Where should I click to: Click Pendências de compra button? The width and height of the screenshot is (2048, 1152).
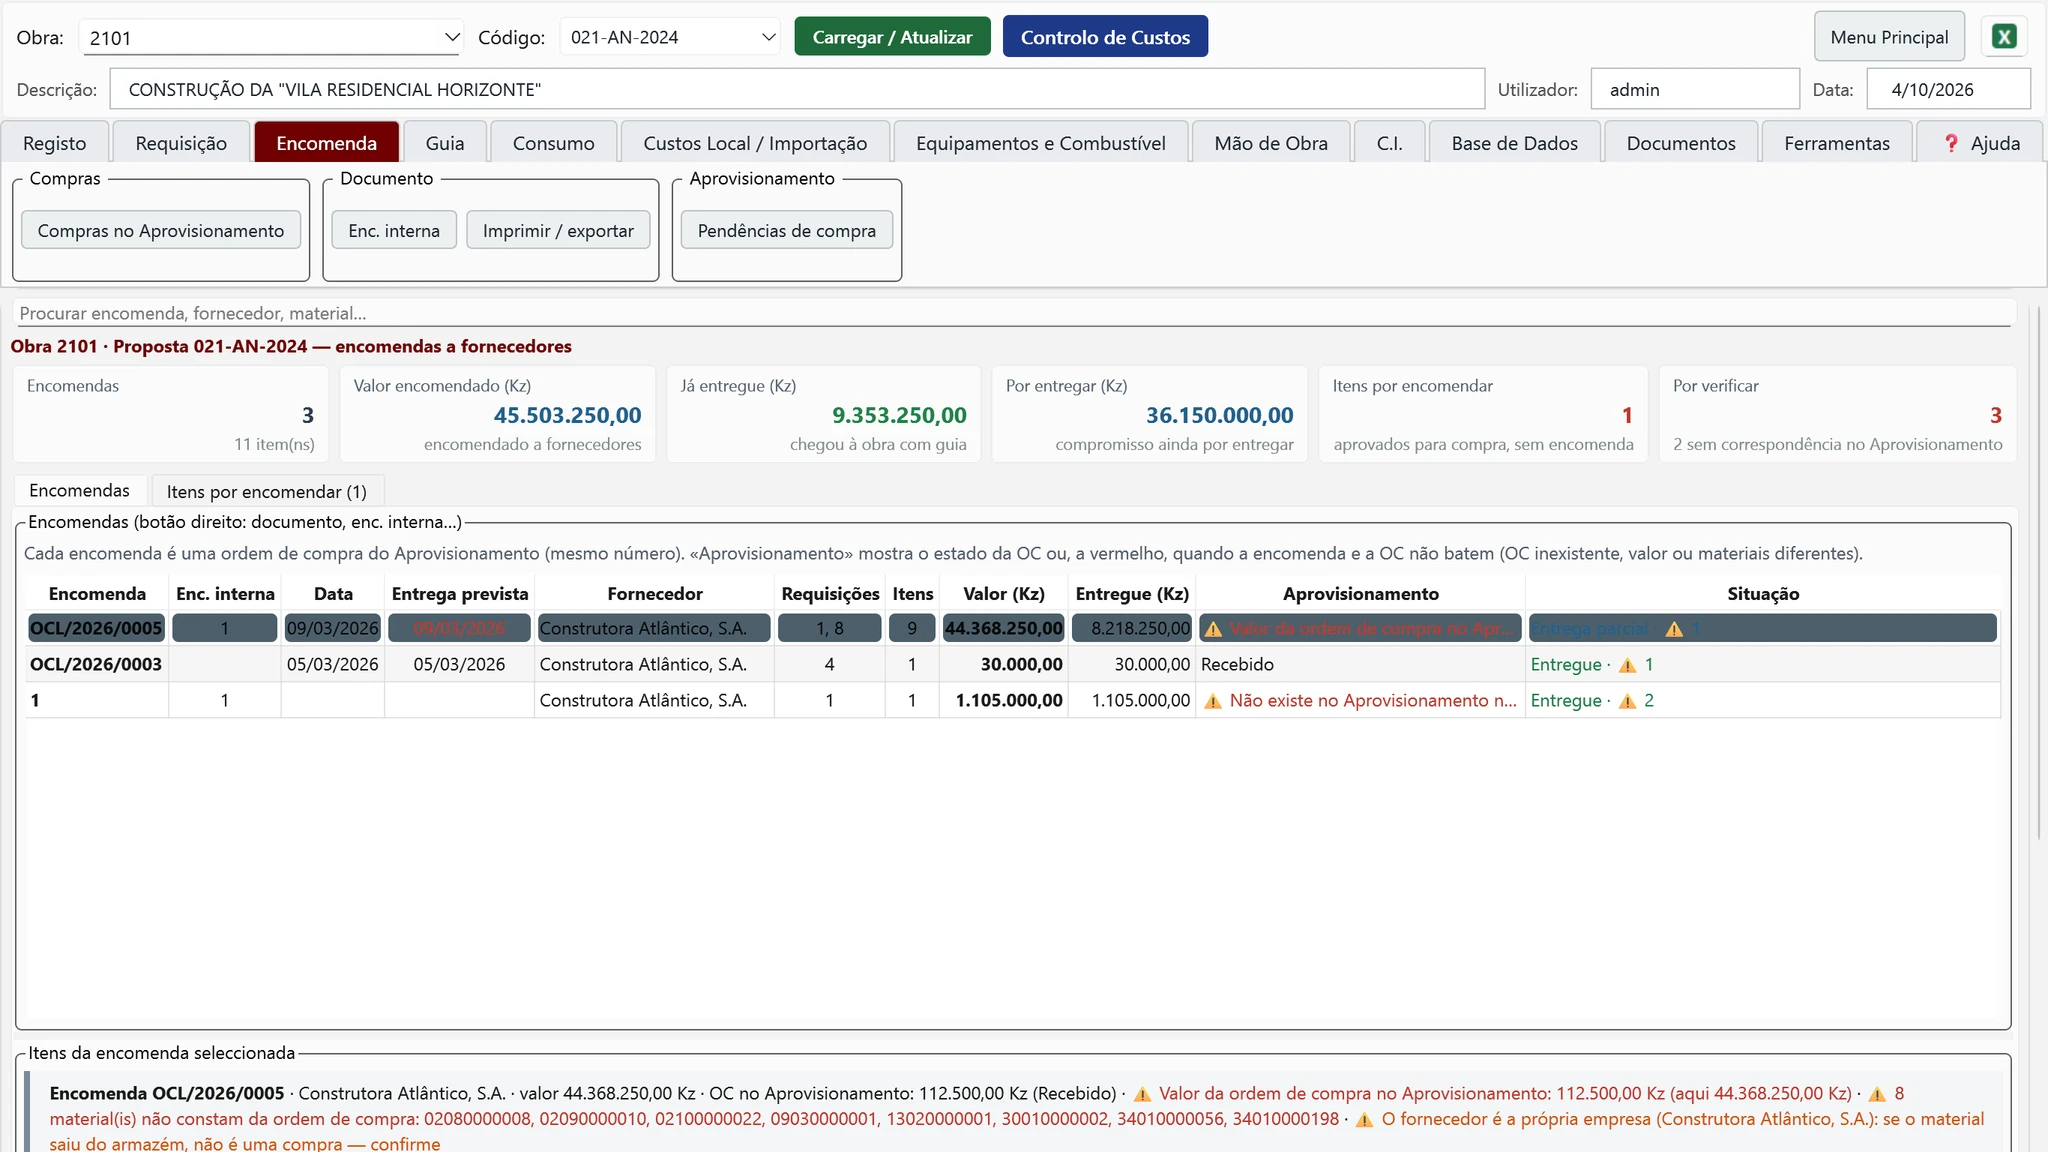click(786, 230)
